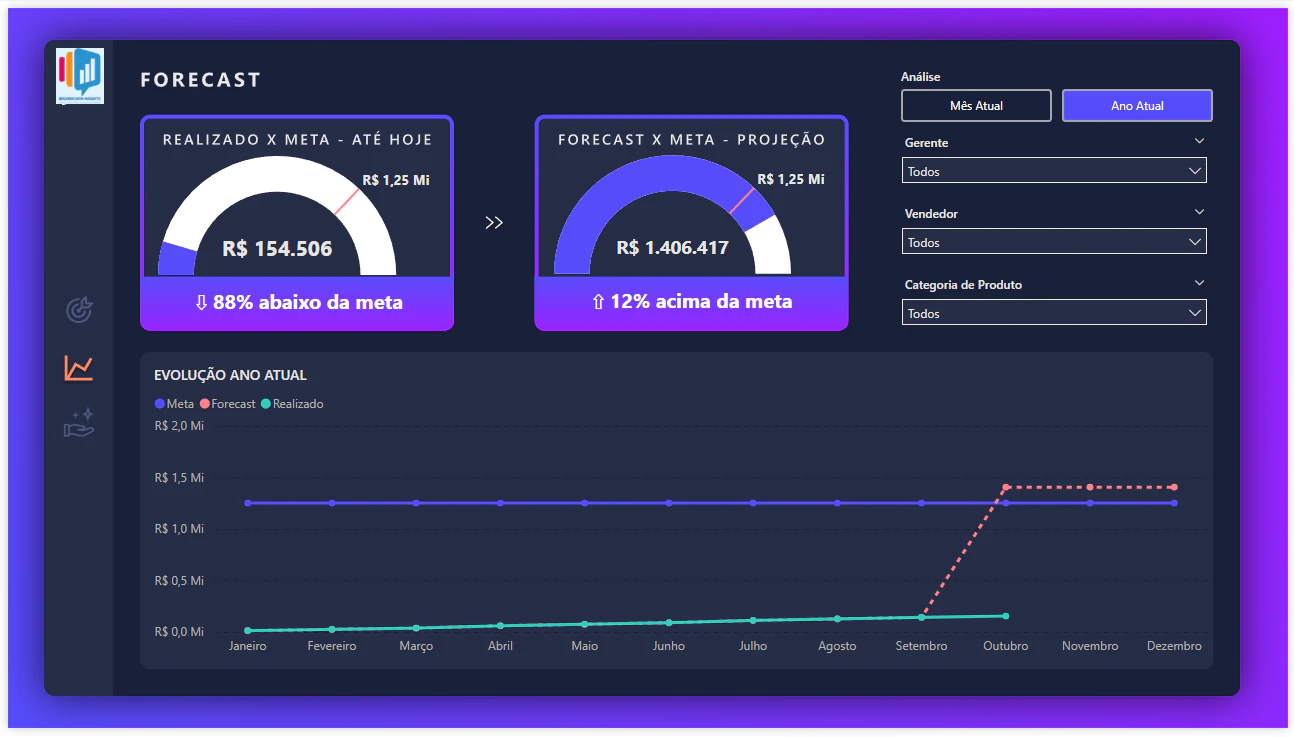This screenshot has height=737, width=1294.
Task: Click the double arrow between the gauge cards
Action: tap(494, 223)
